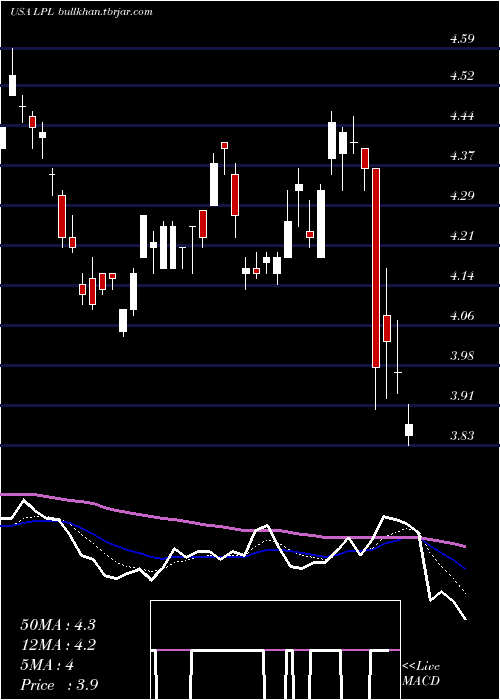Click the bullkhan.tbrjar.com watermark text
The image size is (500, 700).
coord(105,12)
